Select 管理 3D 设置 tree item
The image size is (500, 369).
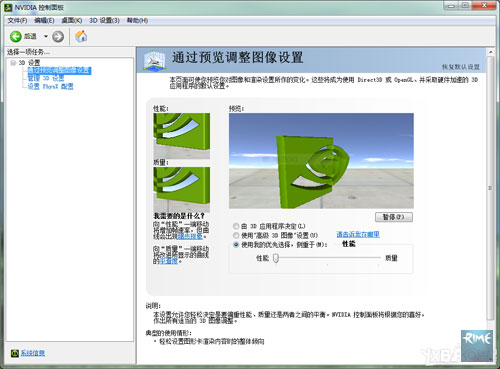pyautogui.click(x=46, y=78)
